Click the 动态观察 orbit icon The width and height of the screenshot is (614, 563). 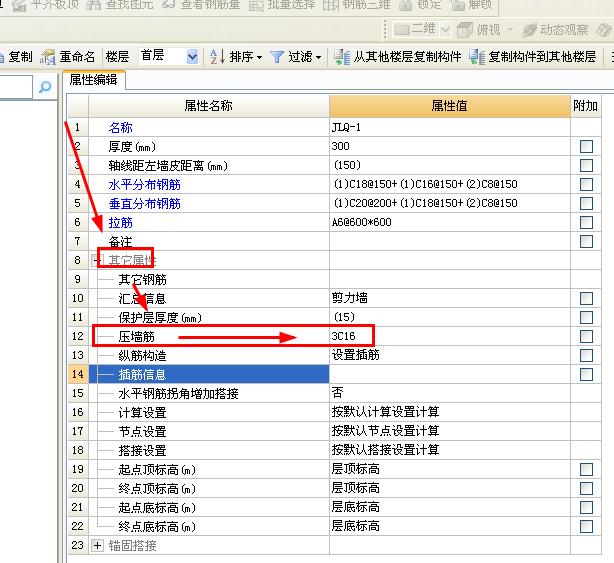click(x=529, y=30)
